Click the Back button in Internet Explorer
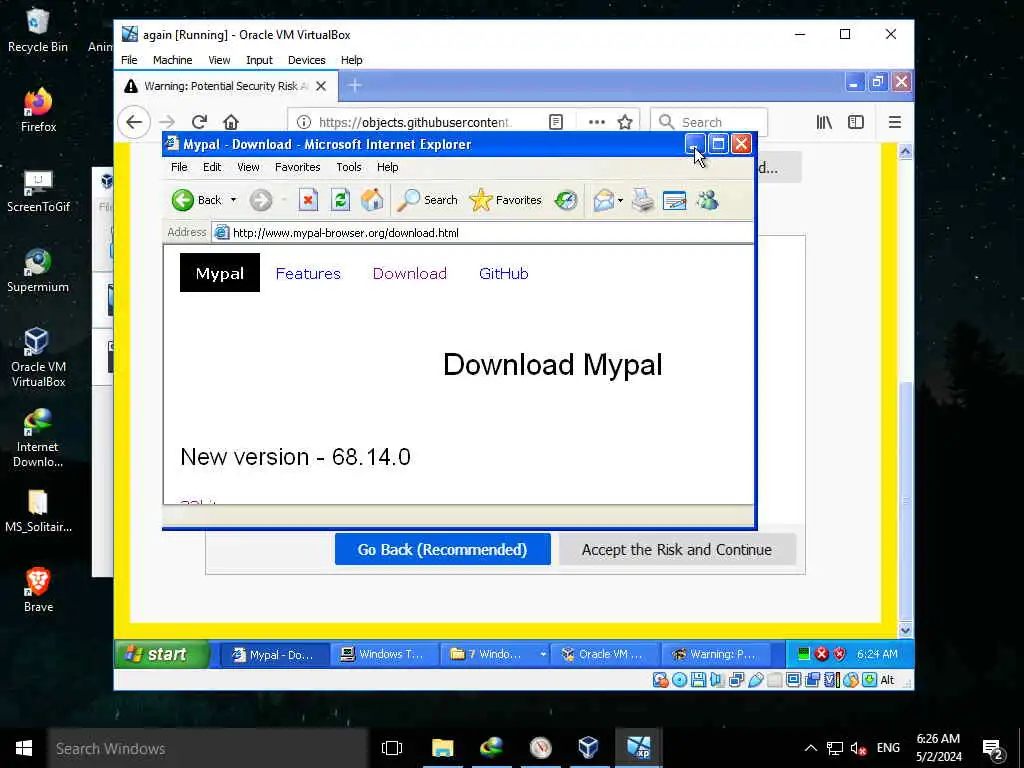 pyautogui.click(x=197, y=200)
